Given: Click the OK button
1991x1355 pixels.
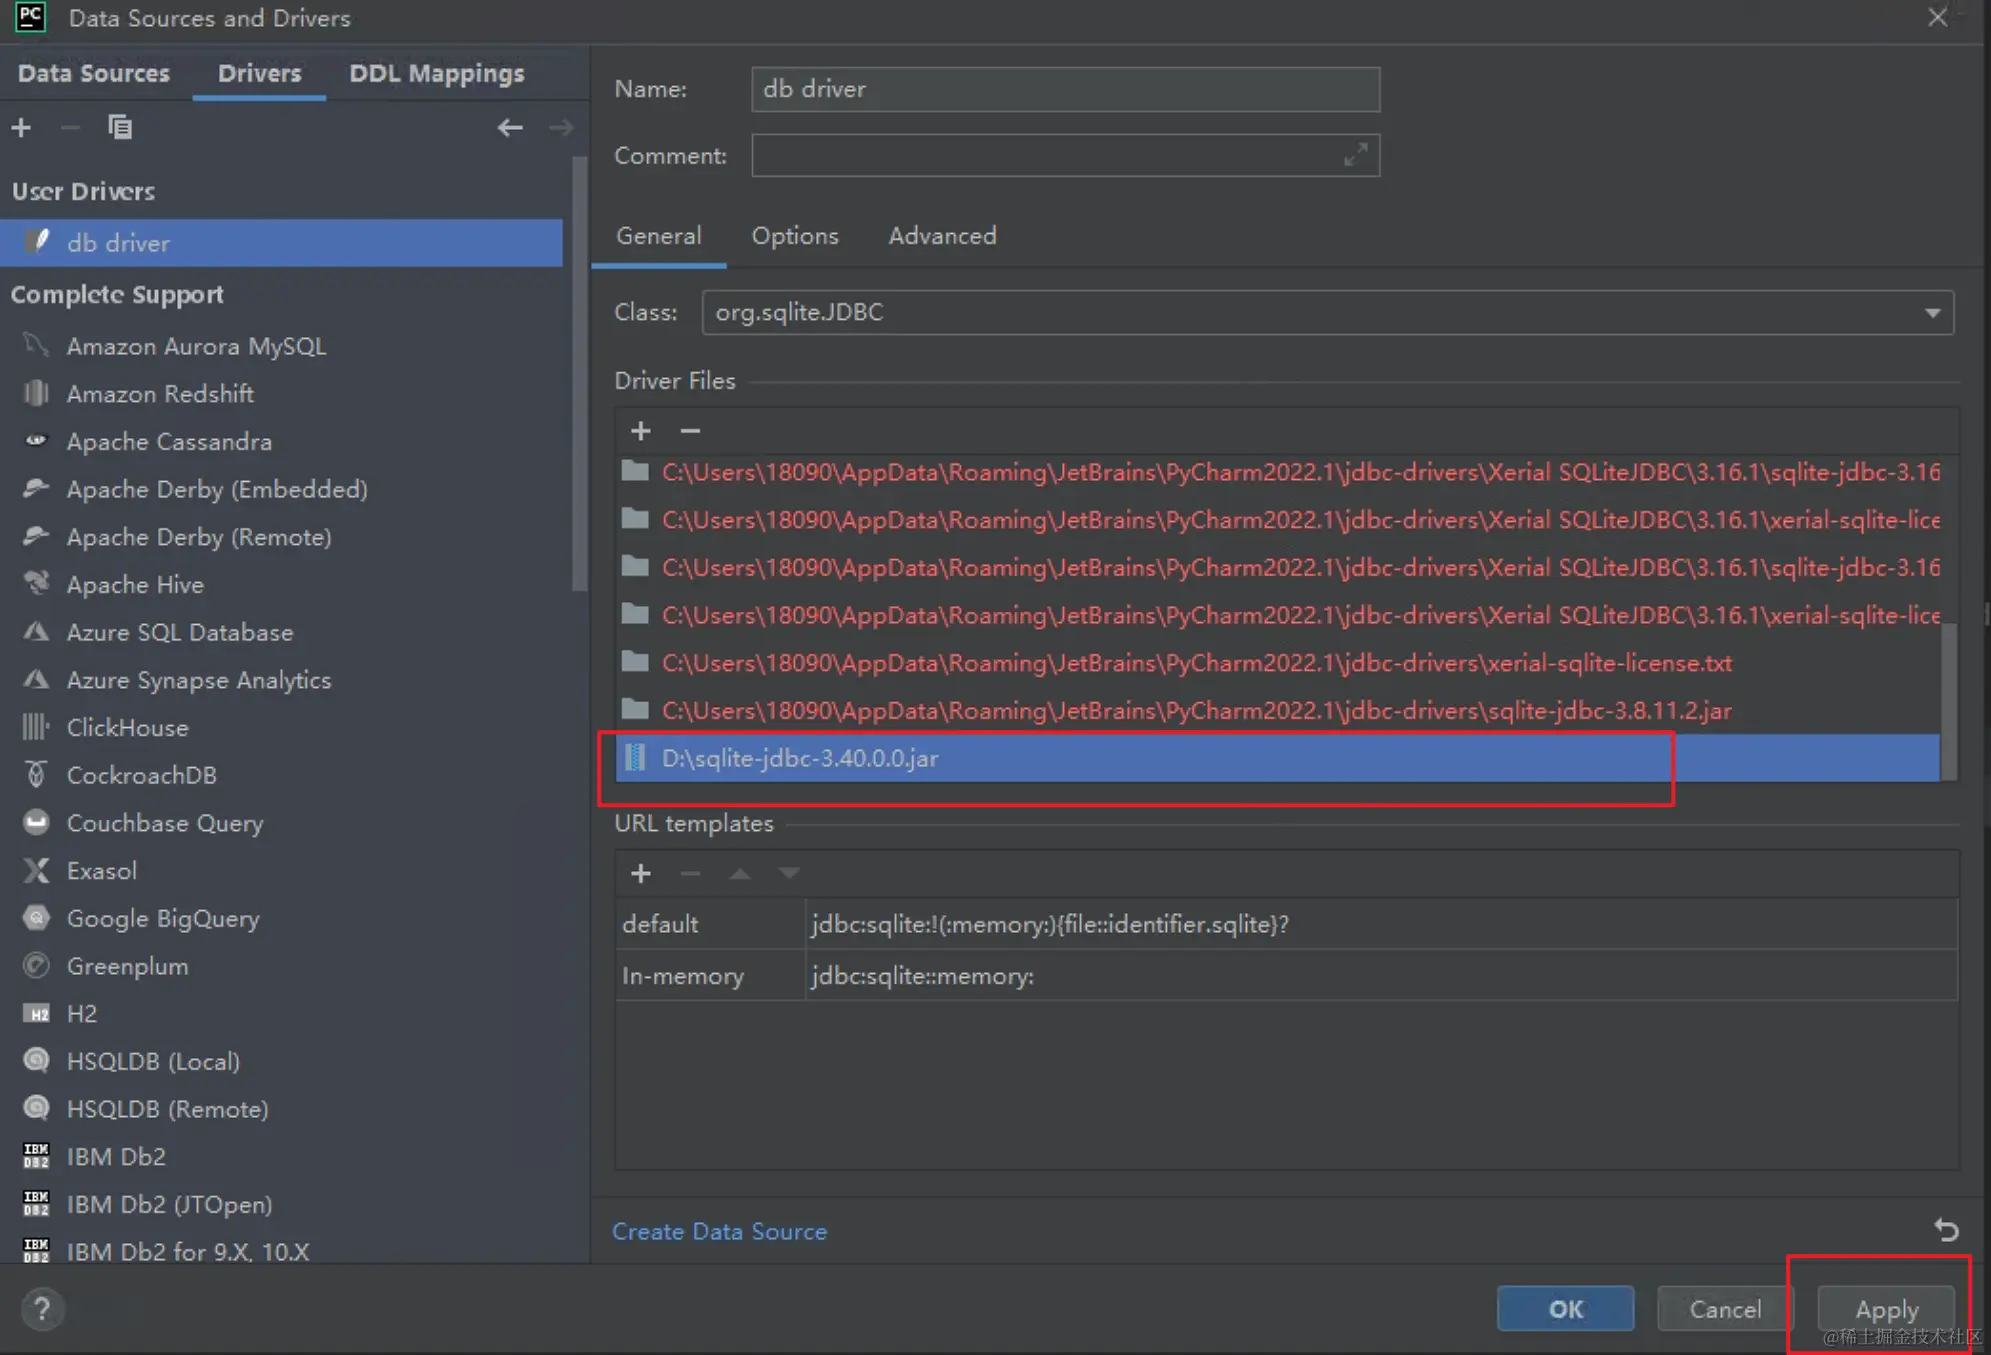Looking at the screenshot, I should pos(1565,1309).
